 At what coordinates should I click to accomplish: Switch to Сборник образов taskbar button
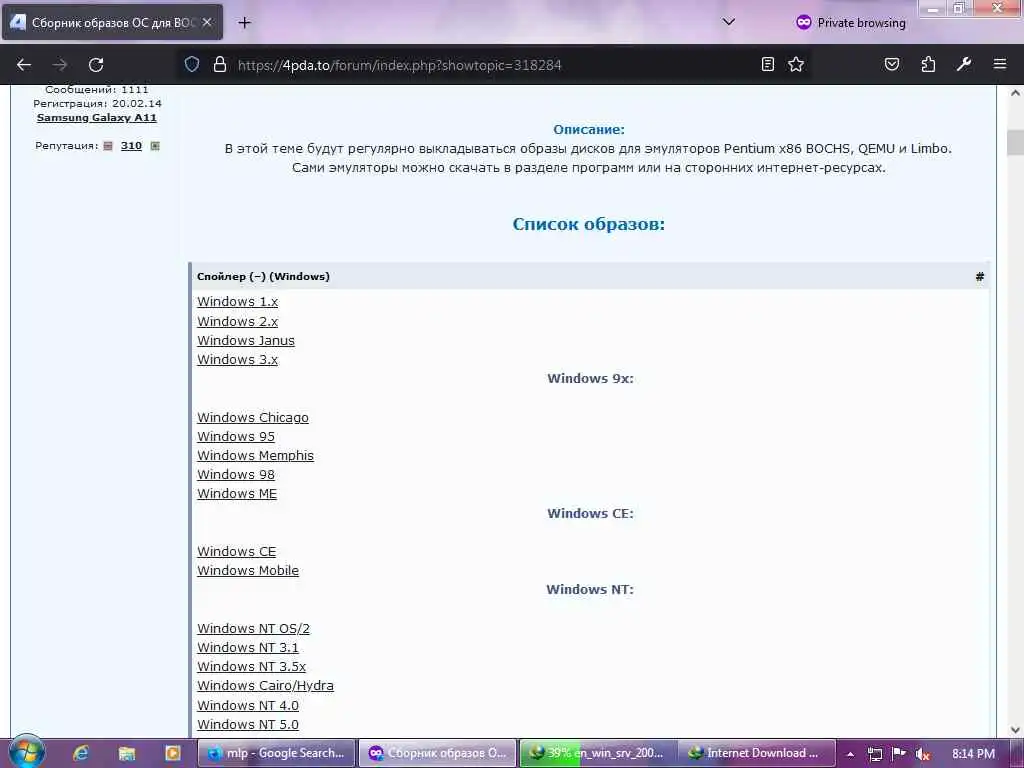(x=438, y=753)
